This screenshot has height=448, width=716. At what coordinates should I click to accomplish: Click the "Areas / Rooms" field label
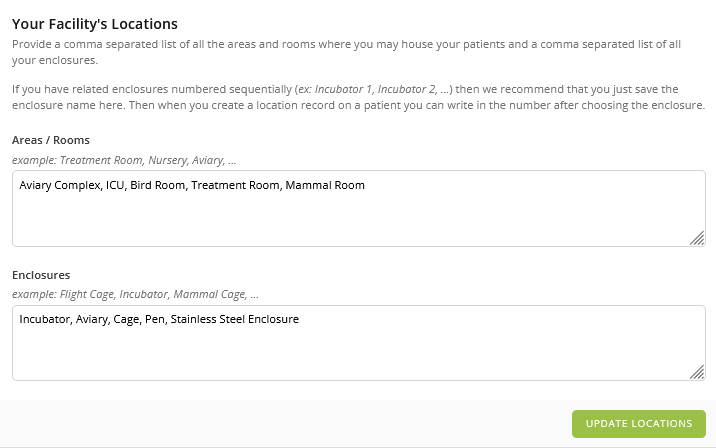click(50, 139)
